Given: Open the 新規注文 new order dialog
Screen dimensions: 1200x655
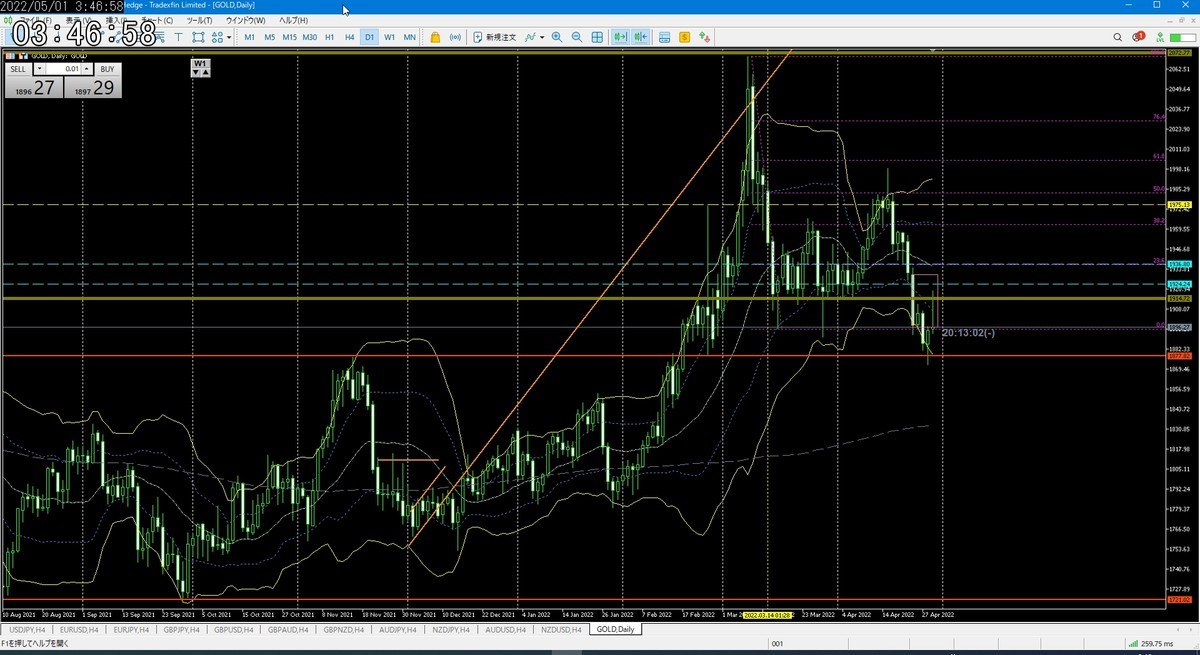Looking at the screenshot, I should pyautogui.click(x=494, y=37).
